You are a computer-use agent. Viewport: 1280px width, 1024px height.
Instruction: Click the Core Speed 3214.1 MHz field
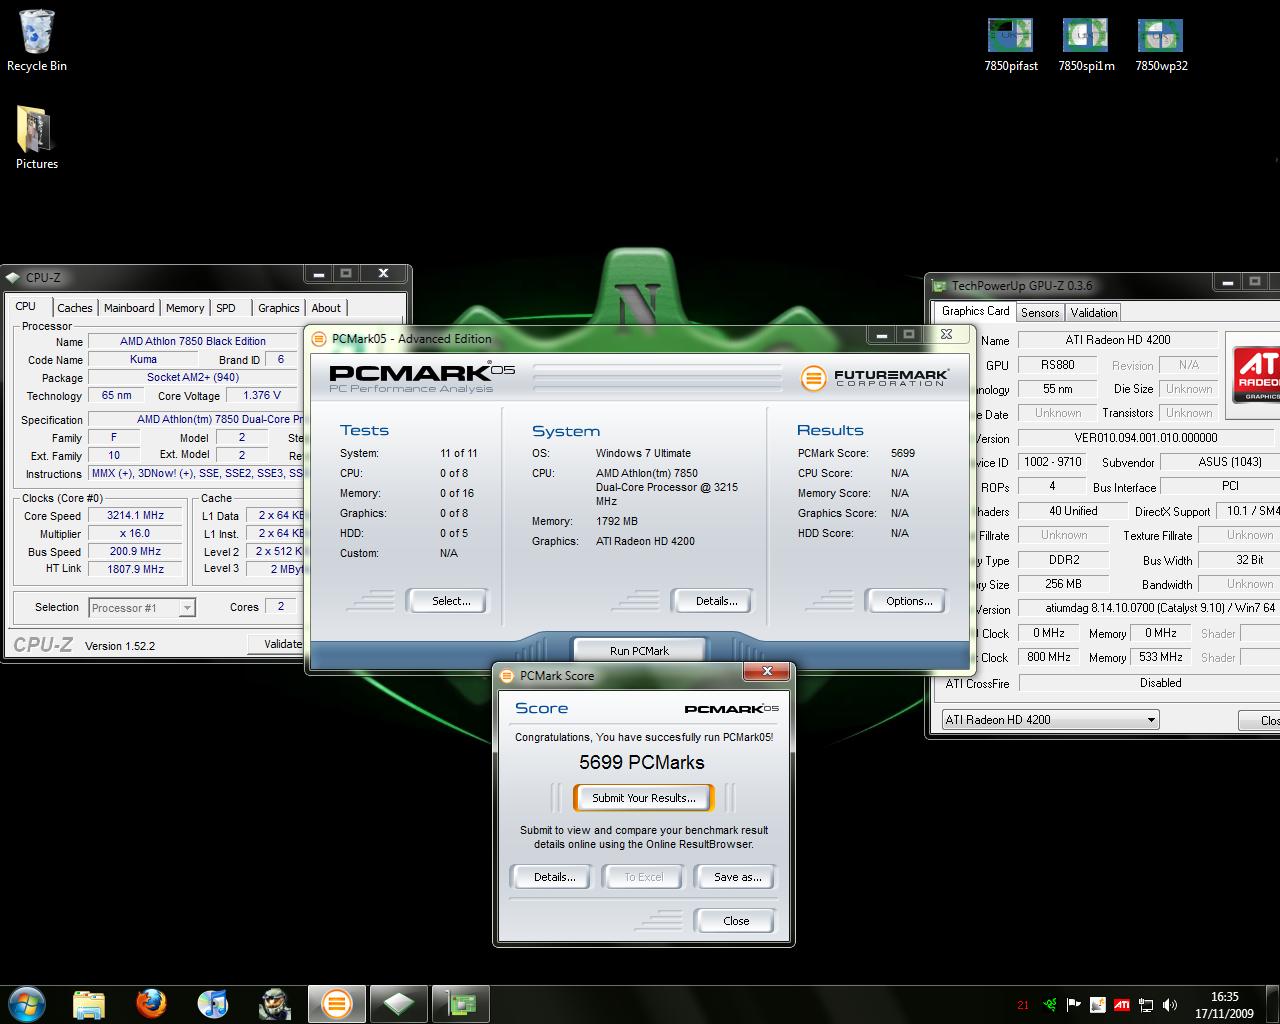pos(136,516)
